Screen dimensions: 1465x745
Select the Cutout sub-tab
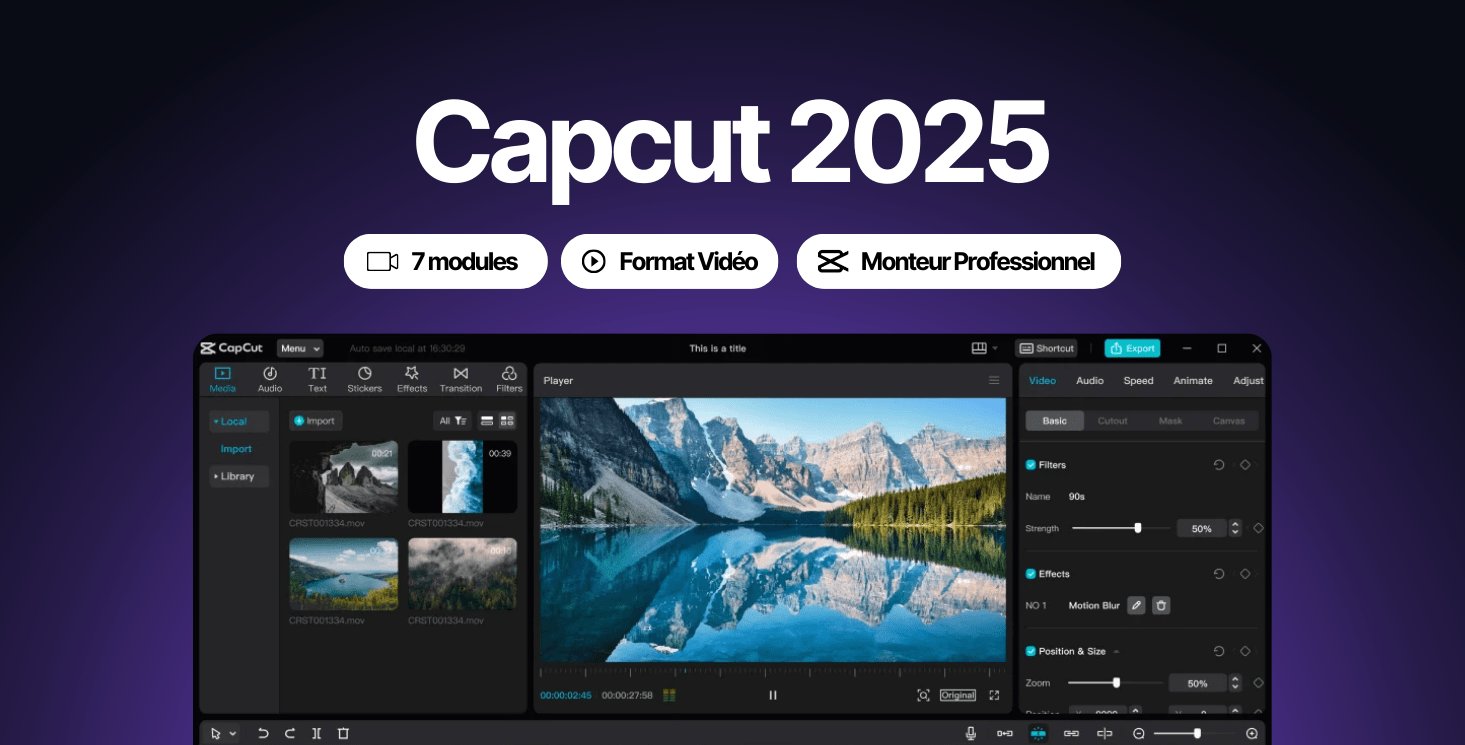tap(1113, 421)
